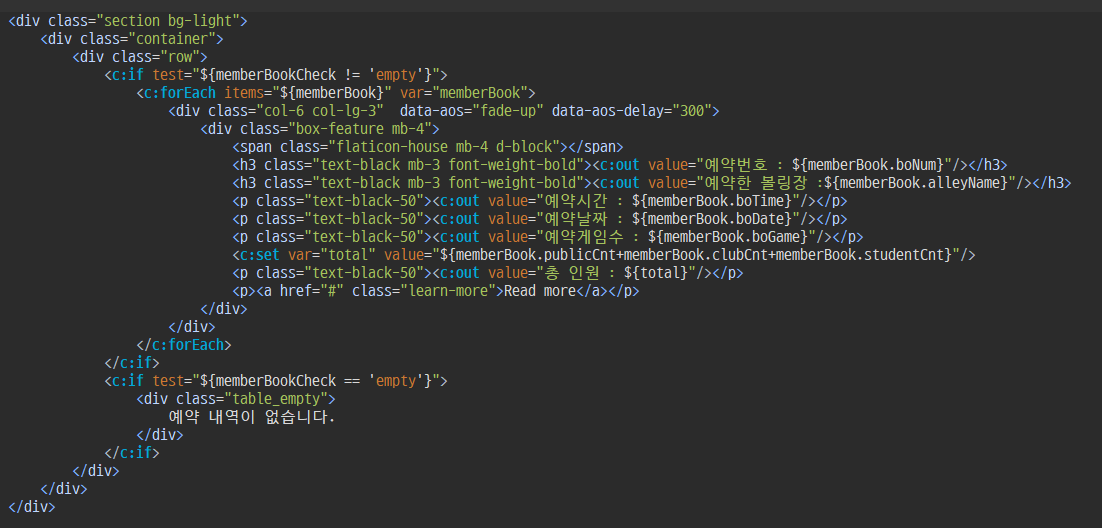Image resolution: width=1102 pixels, height=528 pixels.
Task: Click the "learn-more" class value
Action: [448, 291]
